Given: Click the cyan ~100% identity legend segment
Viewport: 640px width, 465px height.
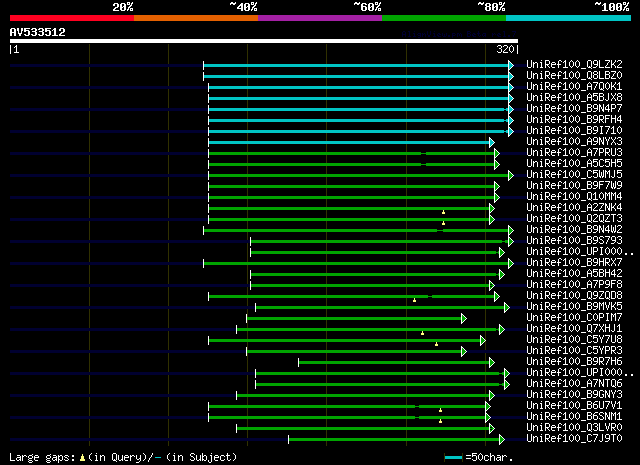Looking at the screenshot, I should 569,18.
